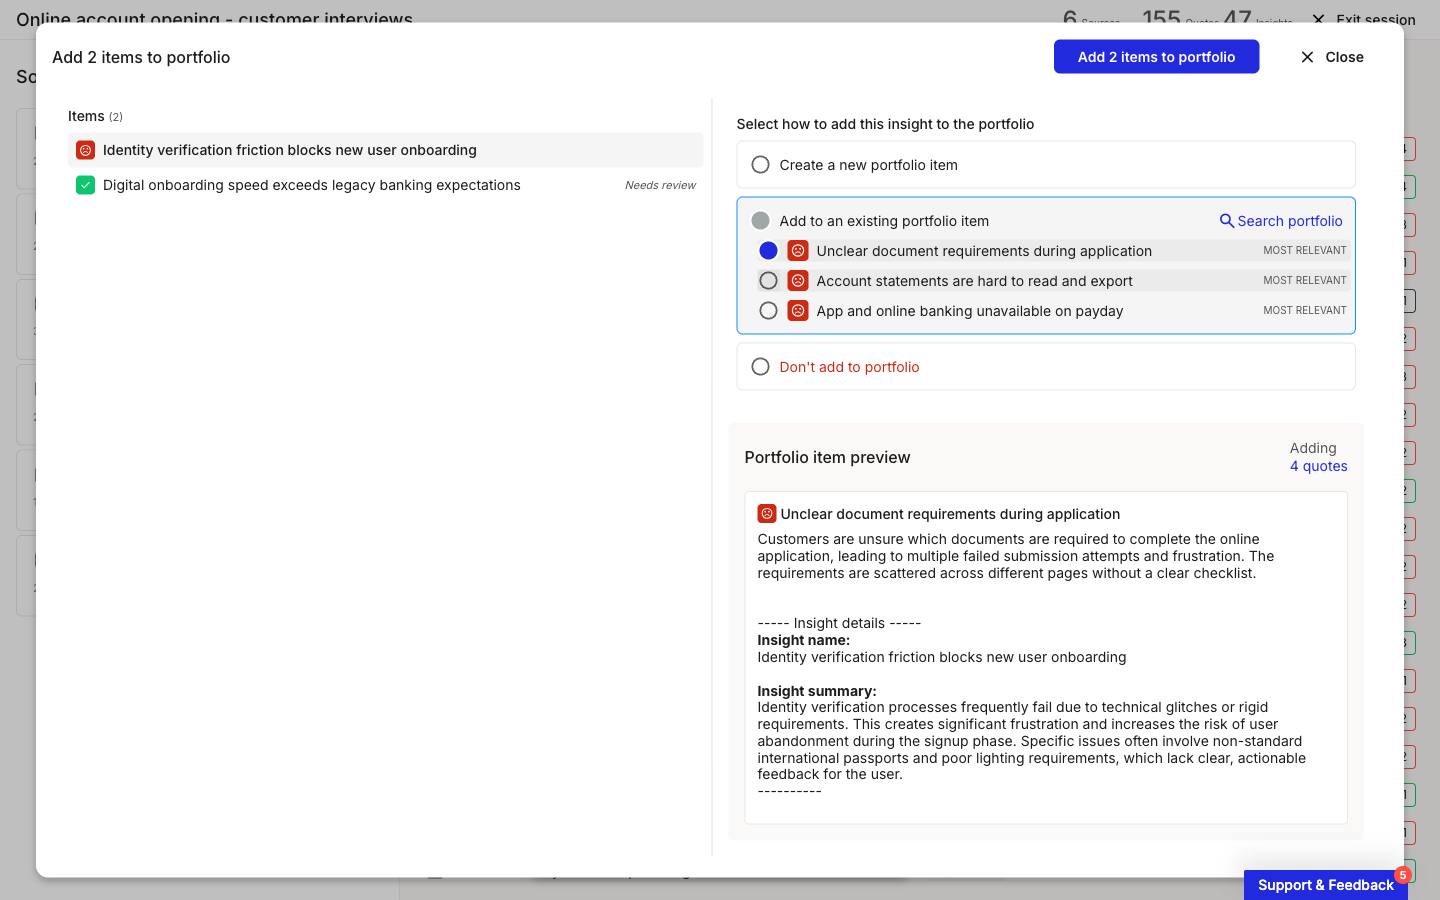Click the Needs review label

coord(660,185)
